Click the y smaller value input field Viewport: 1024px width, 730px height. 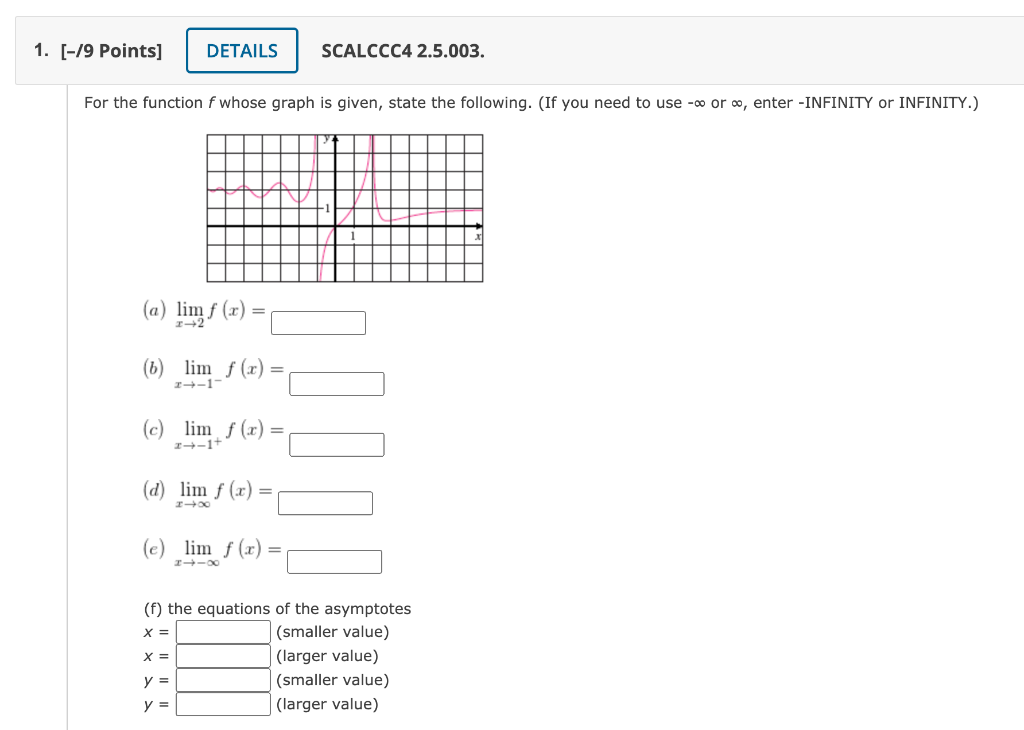click(222, 679)
